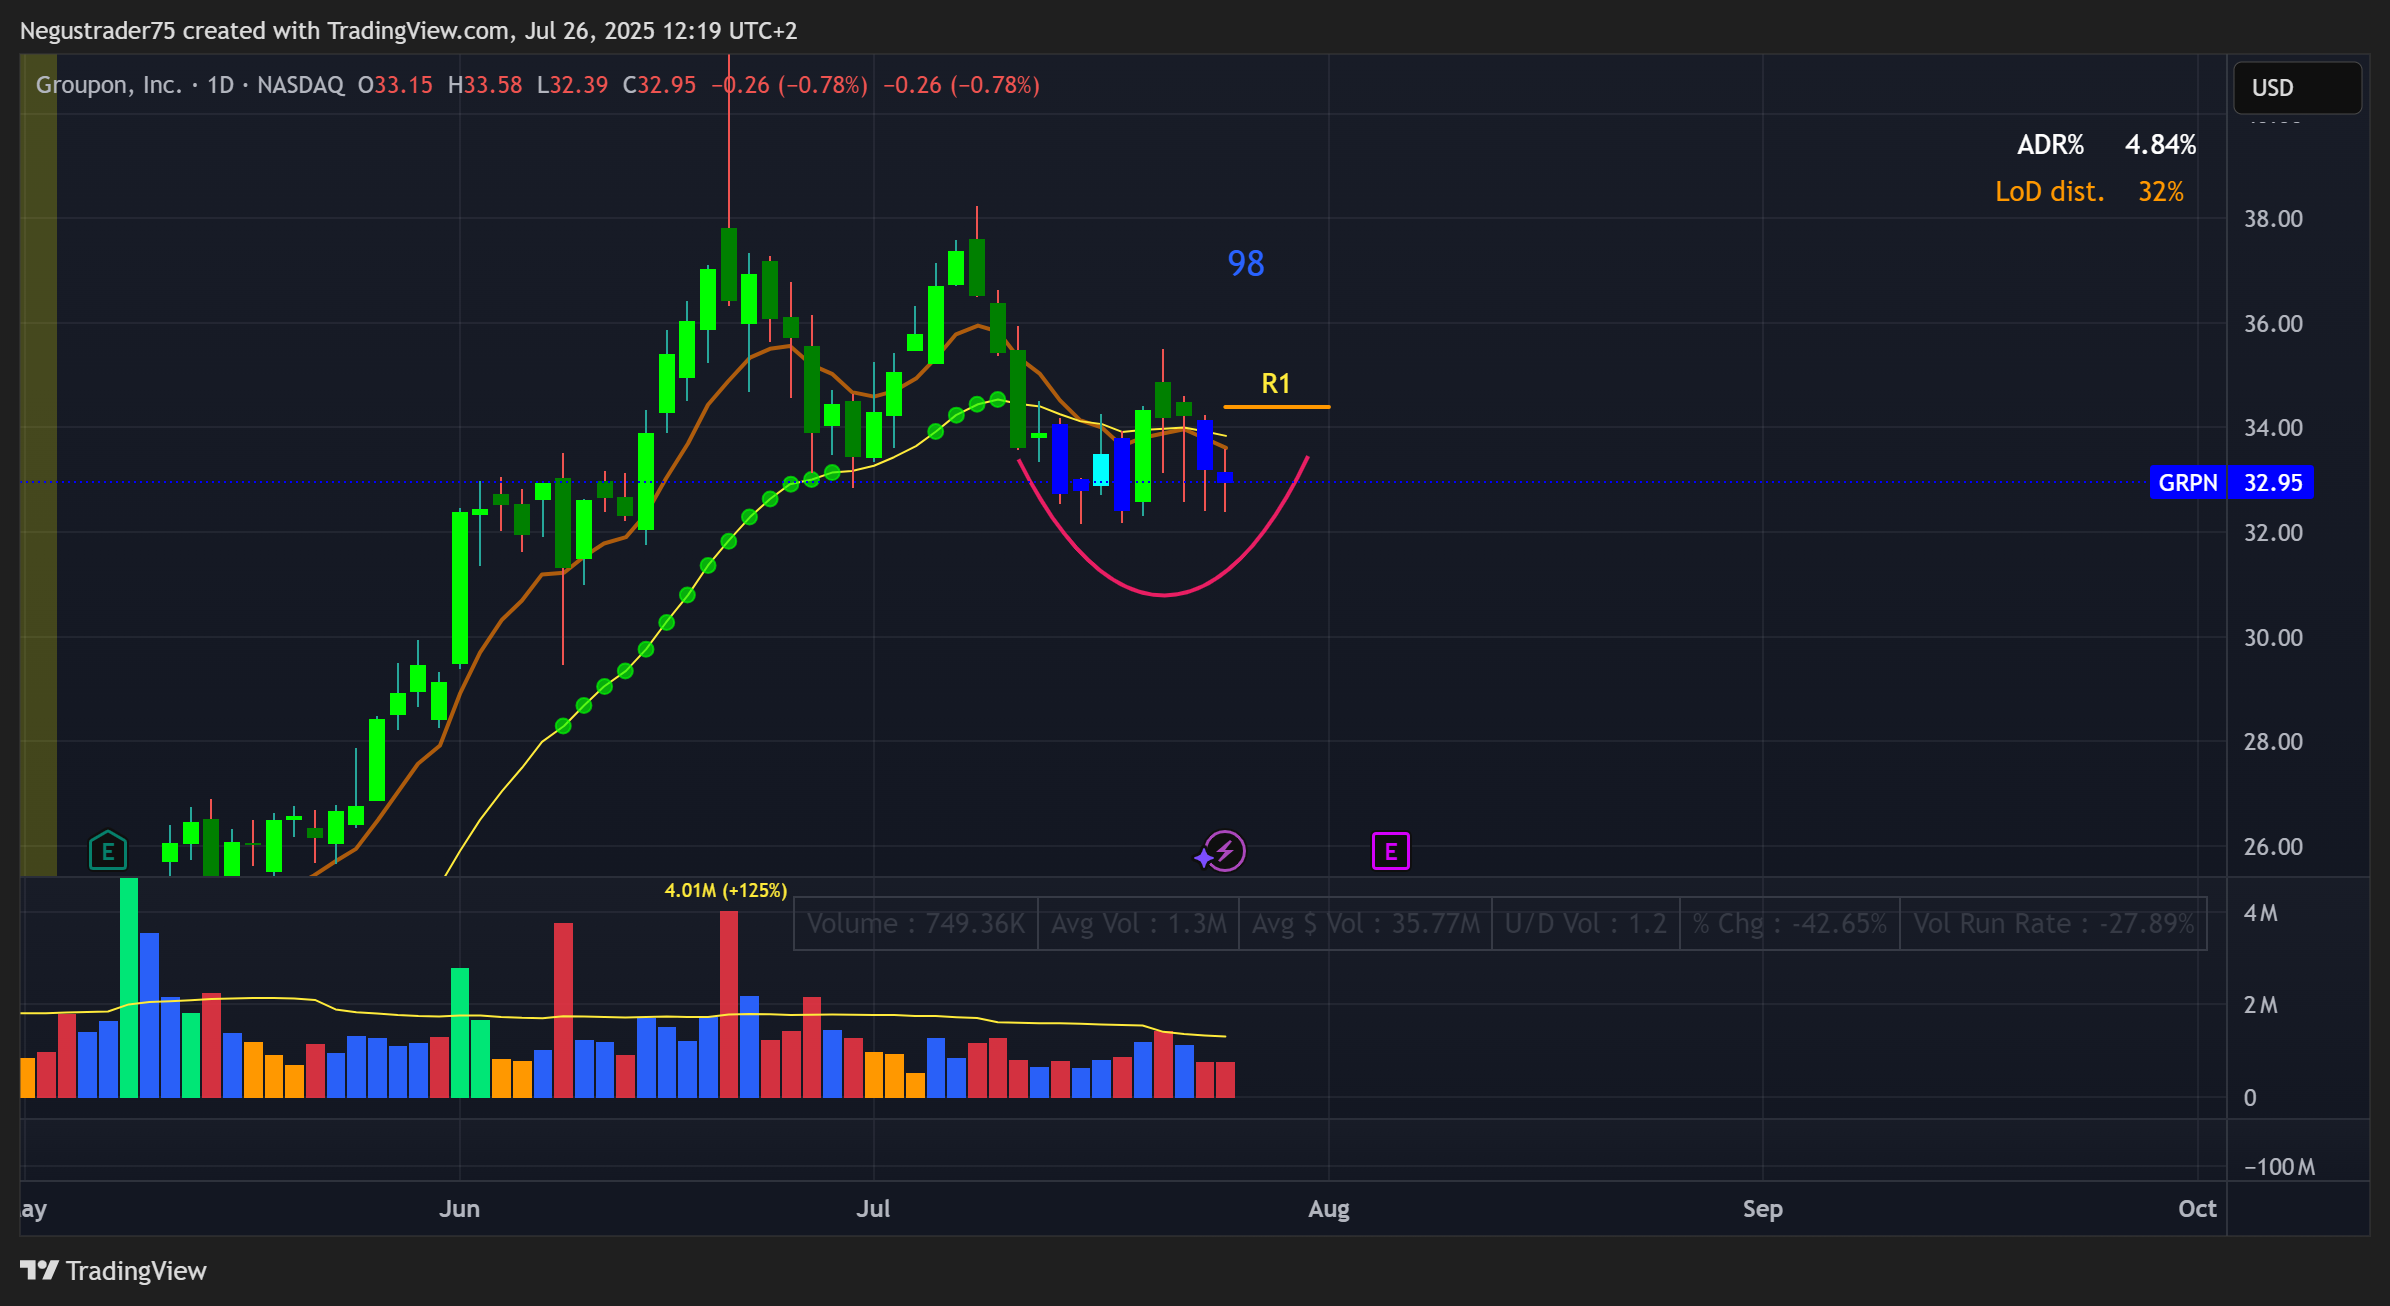Click the Groupon, Inc. symbol title

(109, 85)
